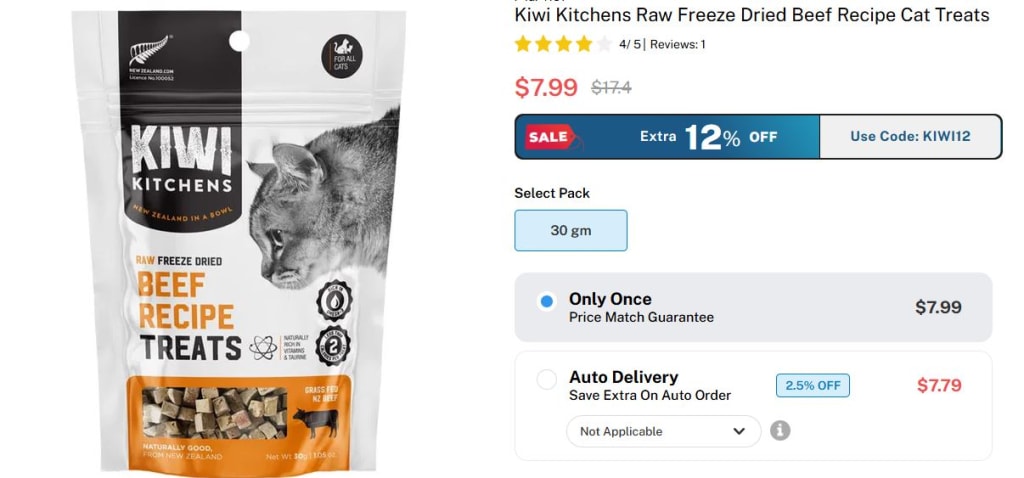Click the cow icon on the package
This screenshot has height=478, width=1024.
point(315,422)
